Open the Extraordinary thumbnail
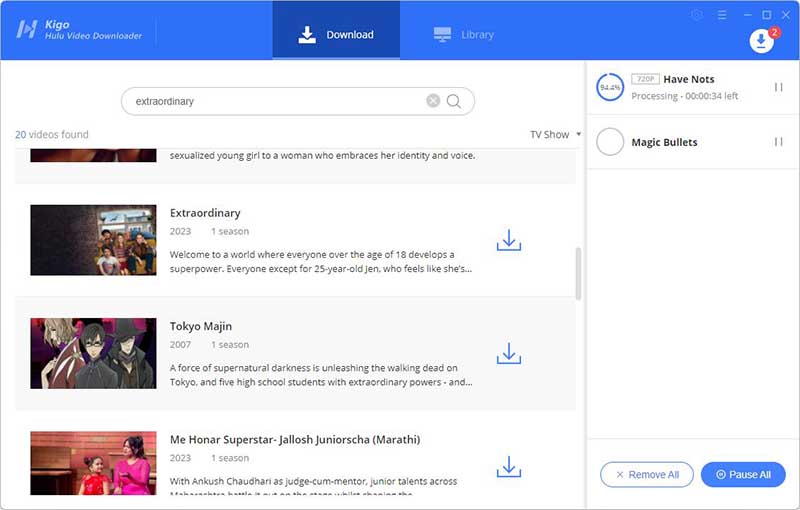 click(93, 240)
